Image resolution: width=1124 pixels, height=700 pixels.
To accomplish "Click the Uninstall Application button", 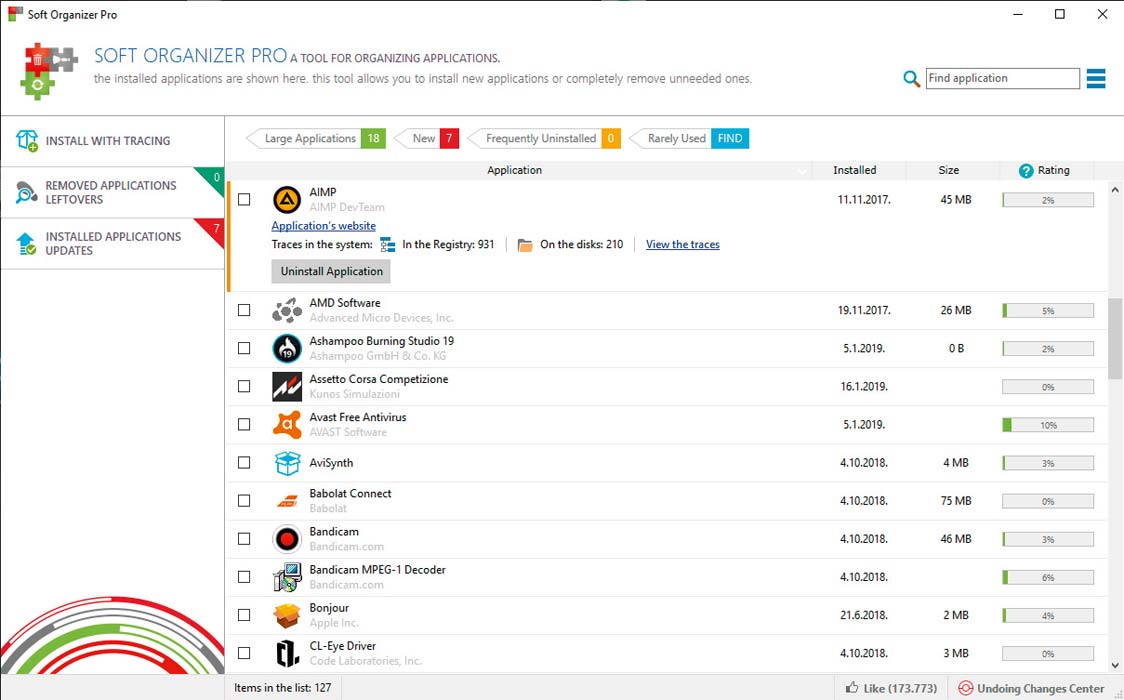I will tap(331, 272).
